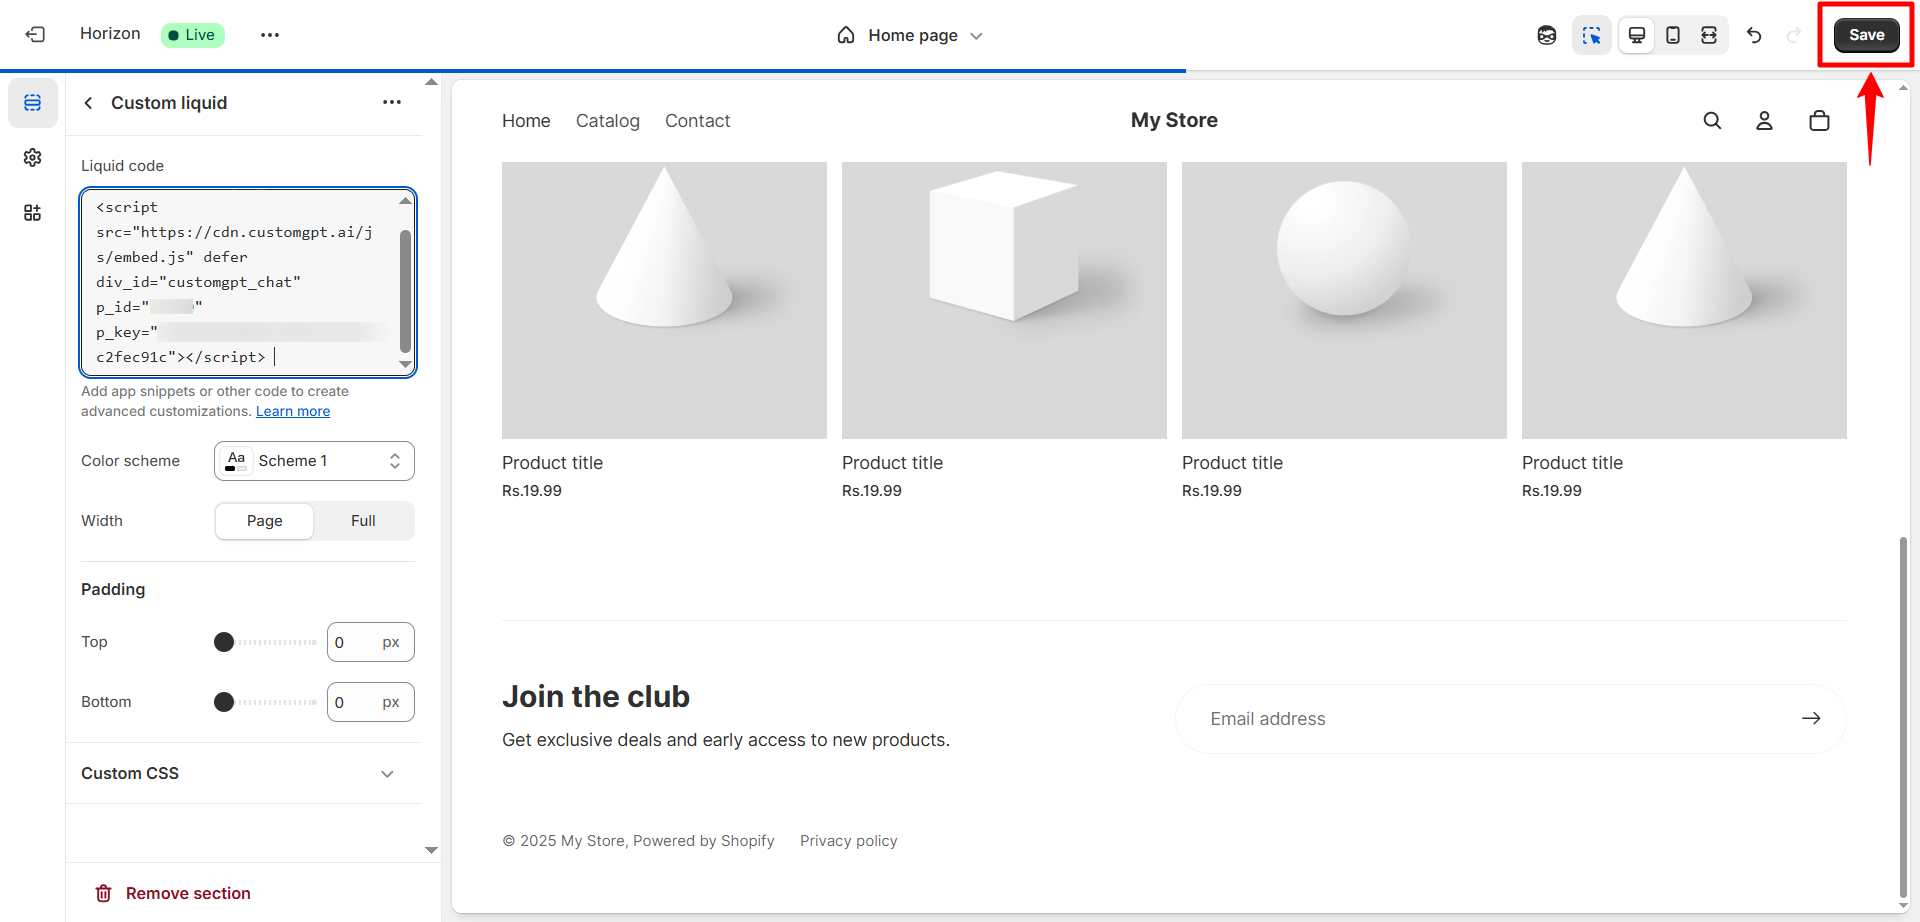1920x922 pixels.
Task: Redo the last change
Action: point(1794,35)
